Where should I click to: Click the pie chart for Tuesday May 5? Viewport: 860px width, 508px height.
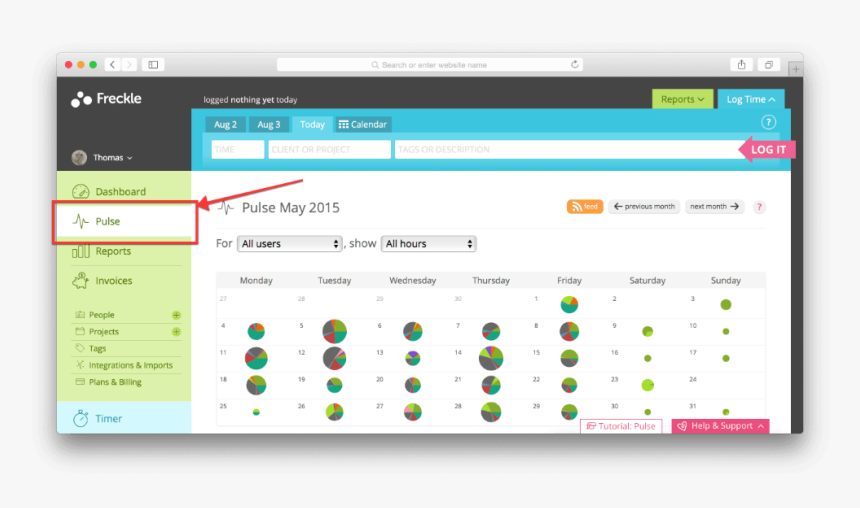(x=335, y=331)
